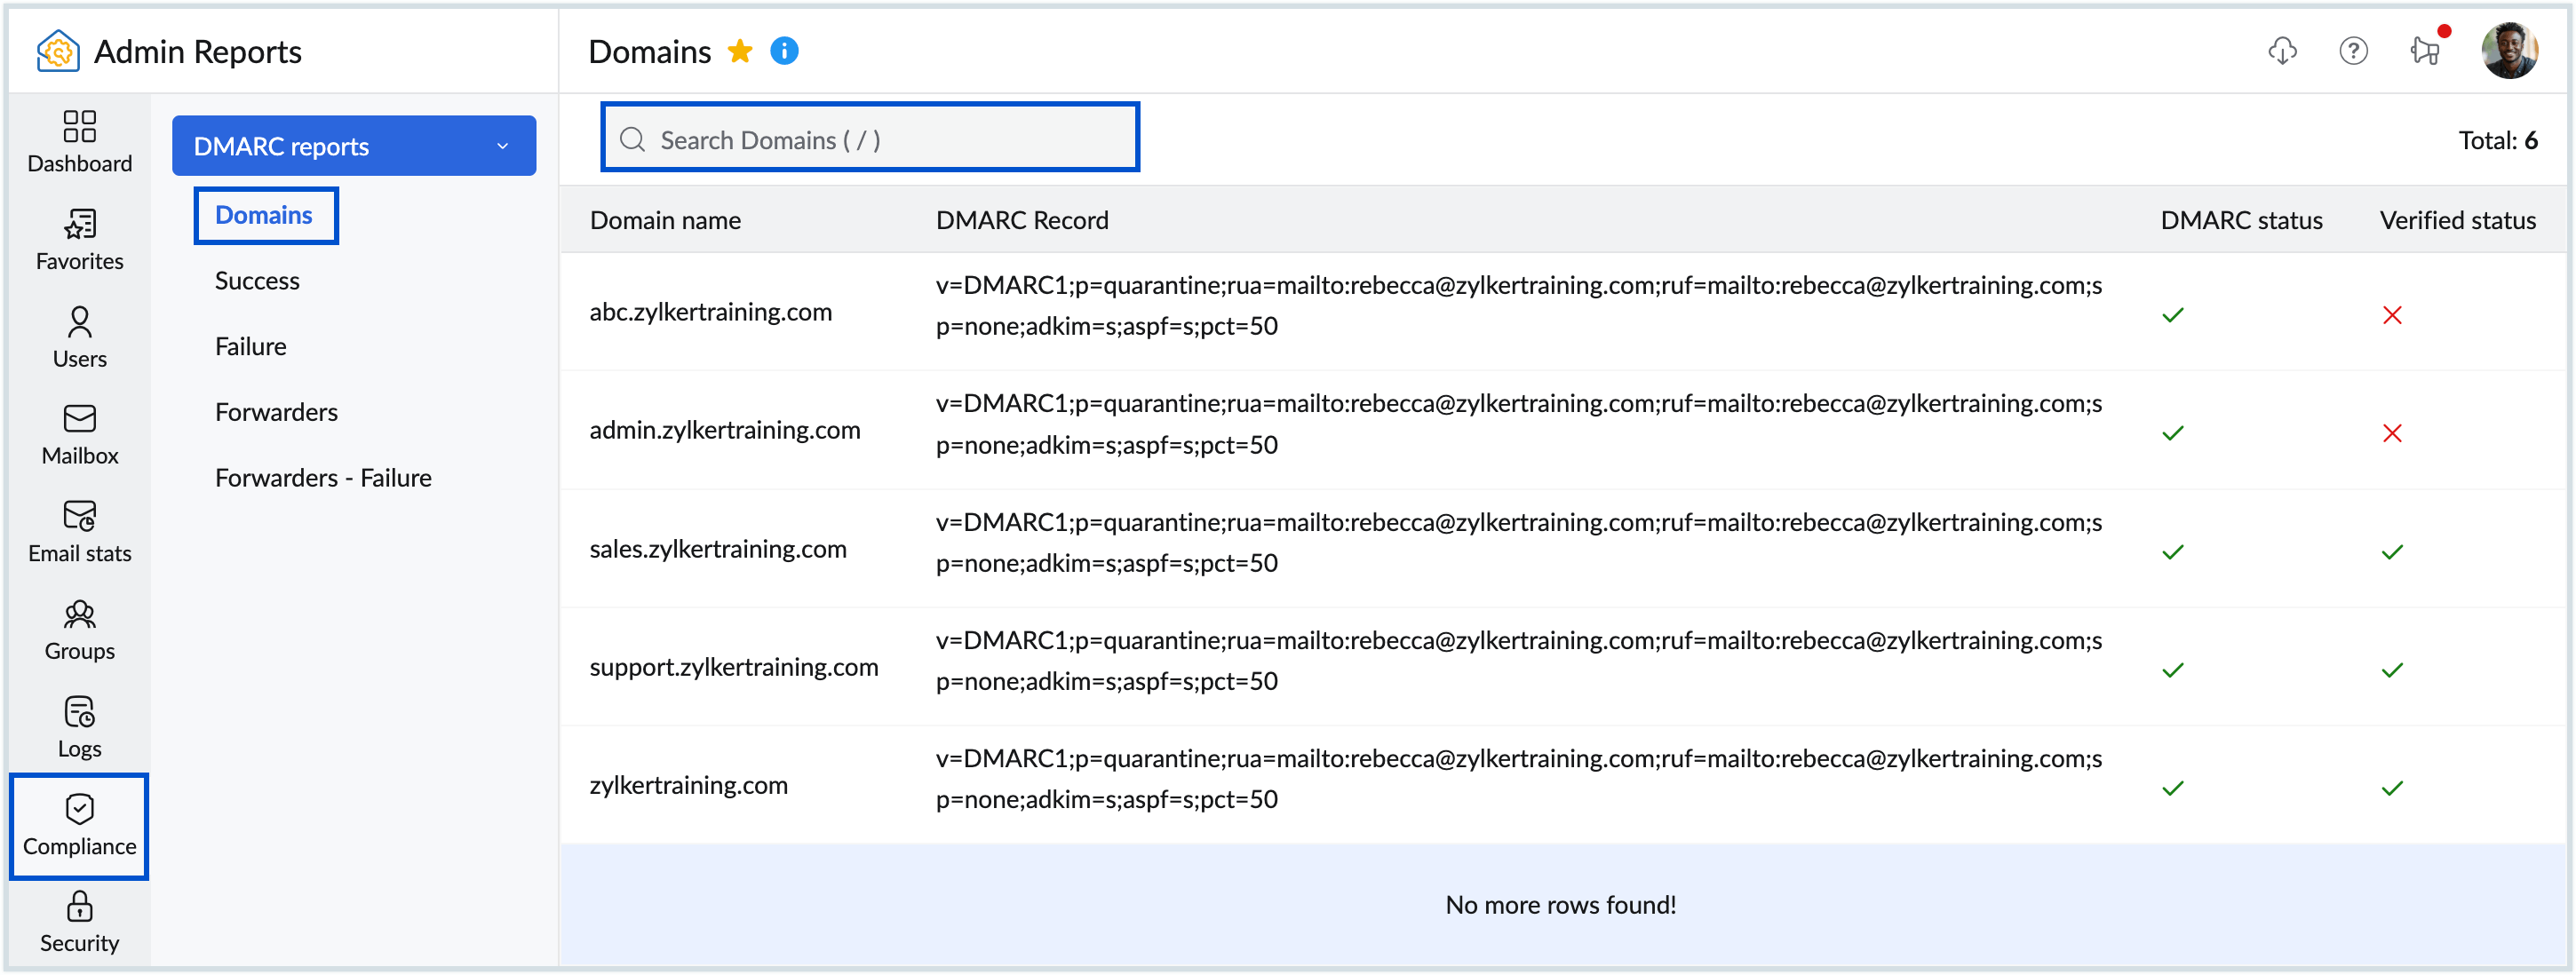Open Mailbox reports icon
Viewport: 2576px width, 975px height.
[x=79, y=434]
